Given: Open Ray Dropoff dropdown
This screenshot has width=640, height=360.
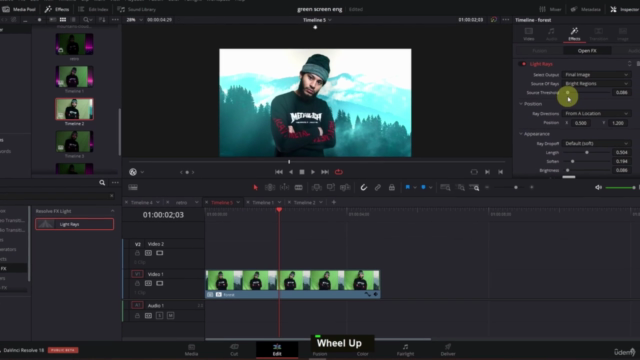Looking at the screenshot, I should pos(596,143).
